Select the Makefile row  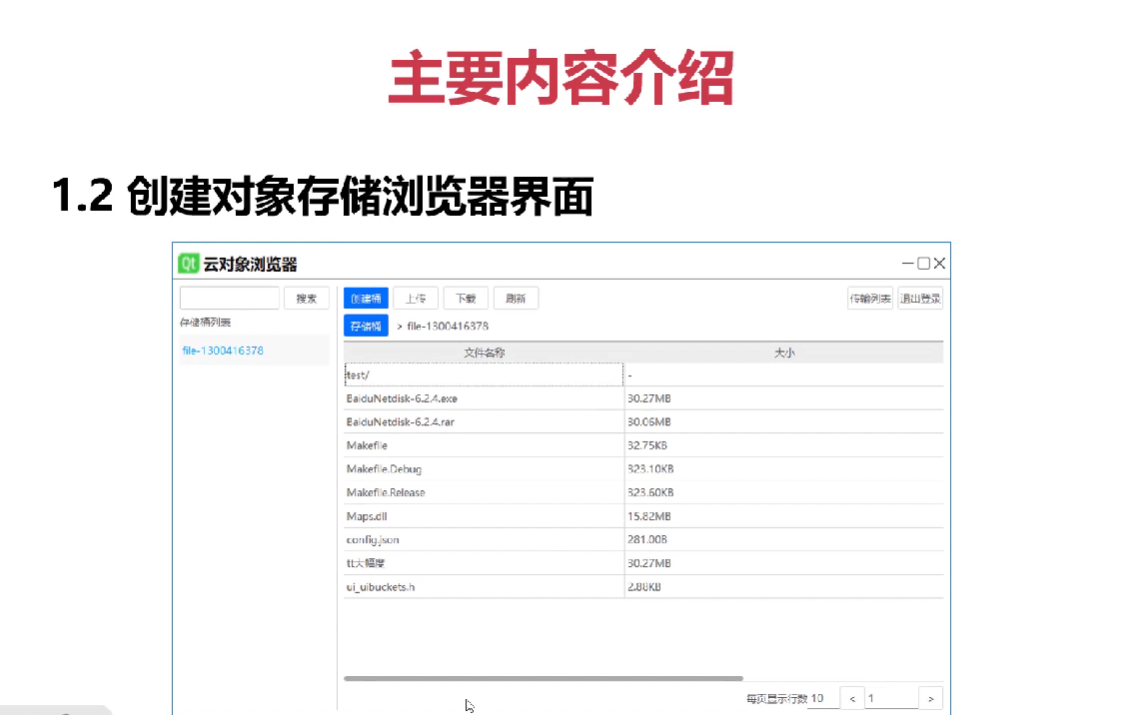(644, 446)
